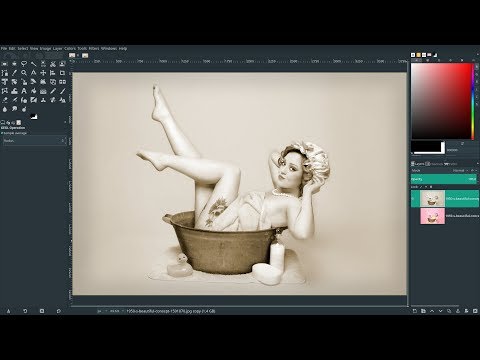Select the Smudge tool

tap(14, 109)
